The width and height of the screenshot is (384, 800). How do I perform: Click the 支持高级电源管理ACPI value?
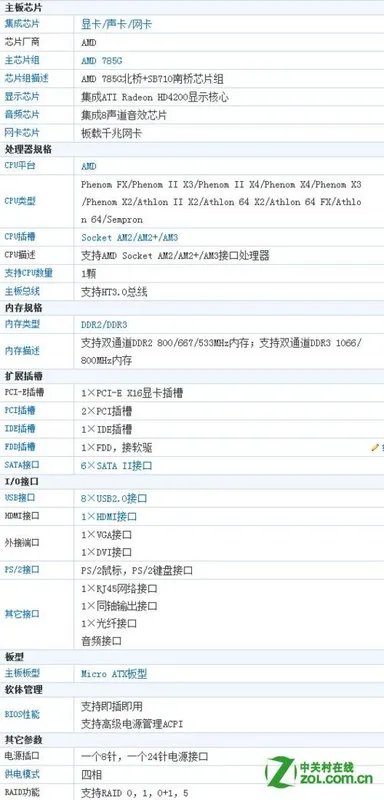(132, 724)
